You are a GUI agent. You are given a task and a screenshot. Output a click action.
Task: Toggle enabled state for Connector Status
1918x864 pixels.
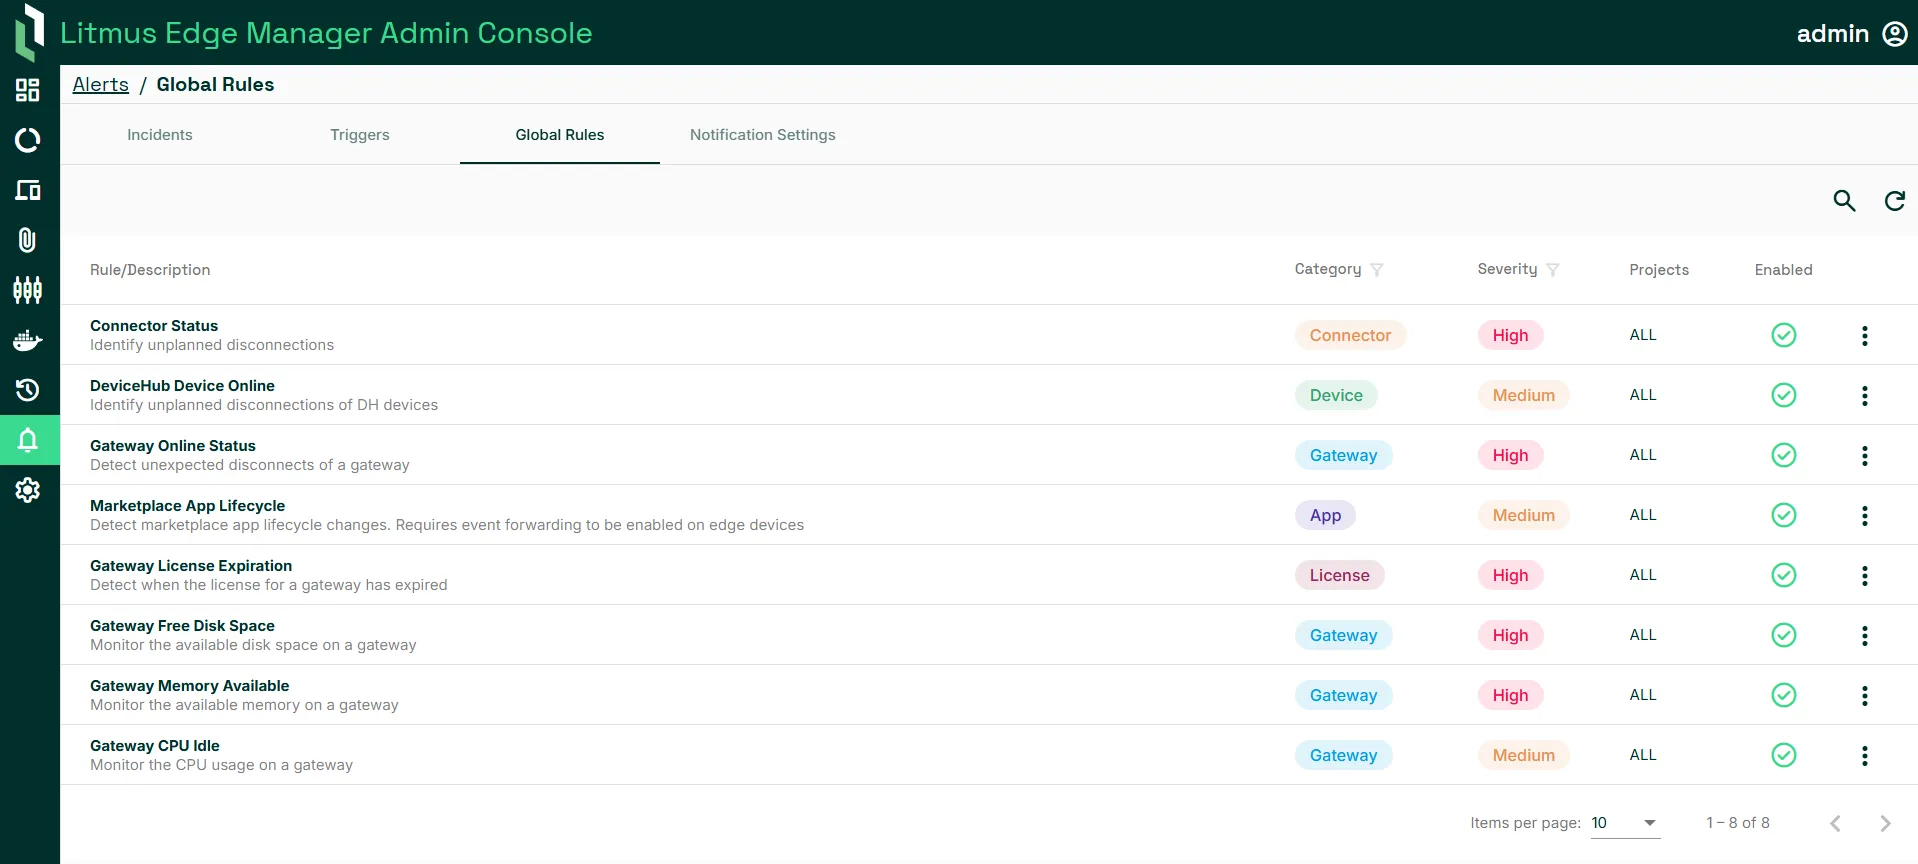point(1784,335)
